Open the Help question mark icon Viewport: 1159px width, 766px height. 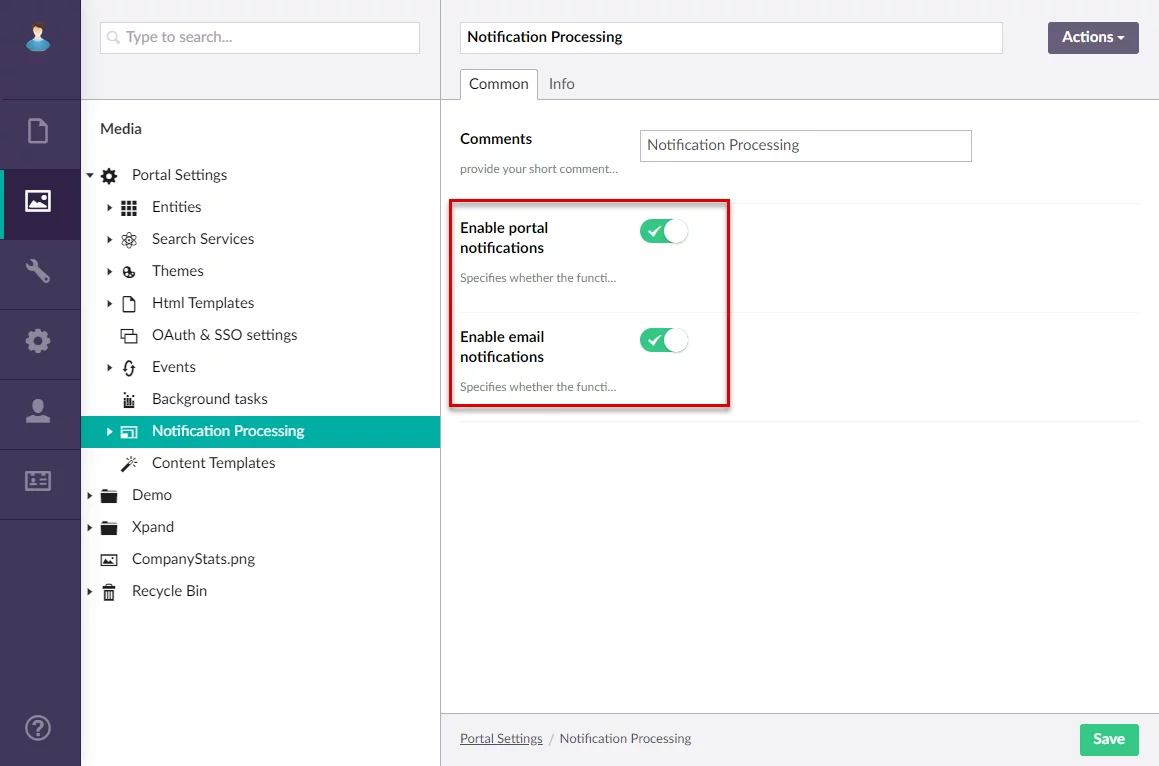[x=38, y=727]
